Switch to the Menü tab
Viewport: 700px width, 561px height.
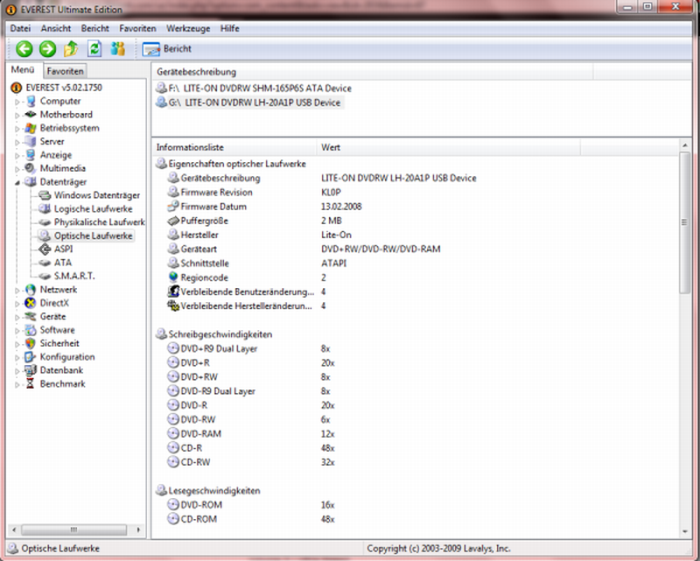point(23,70)
